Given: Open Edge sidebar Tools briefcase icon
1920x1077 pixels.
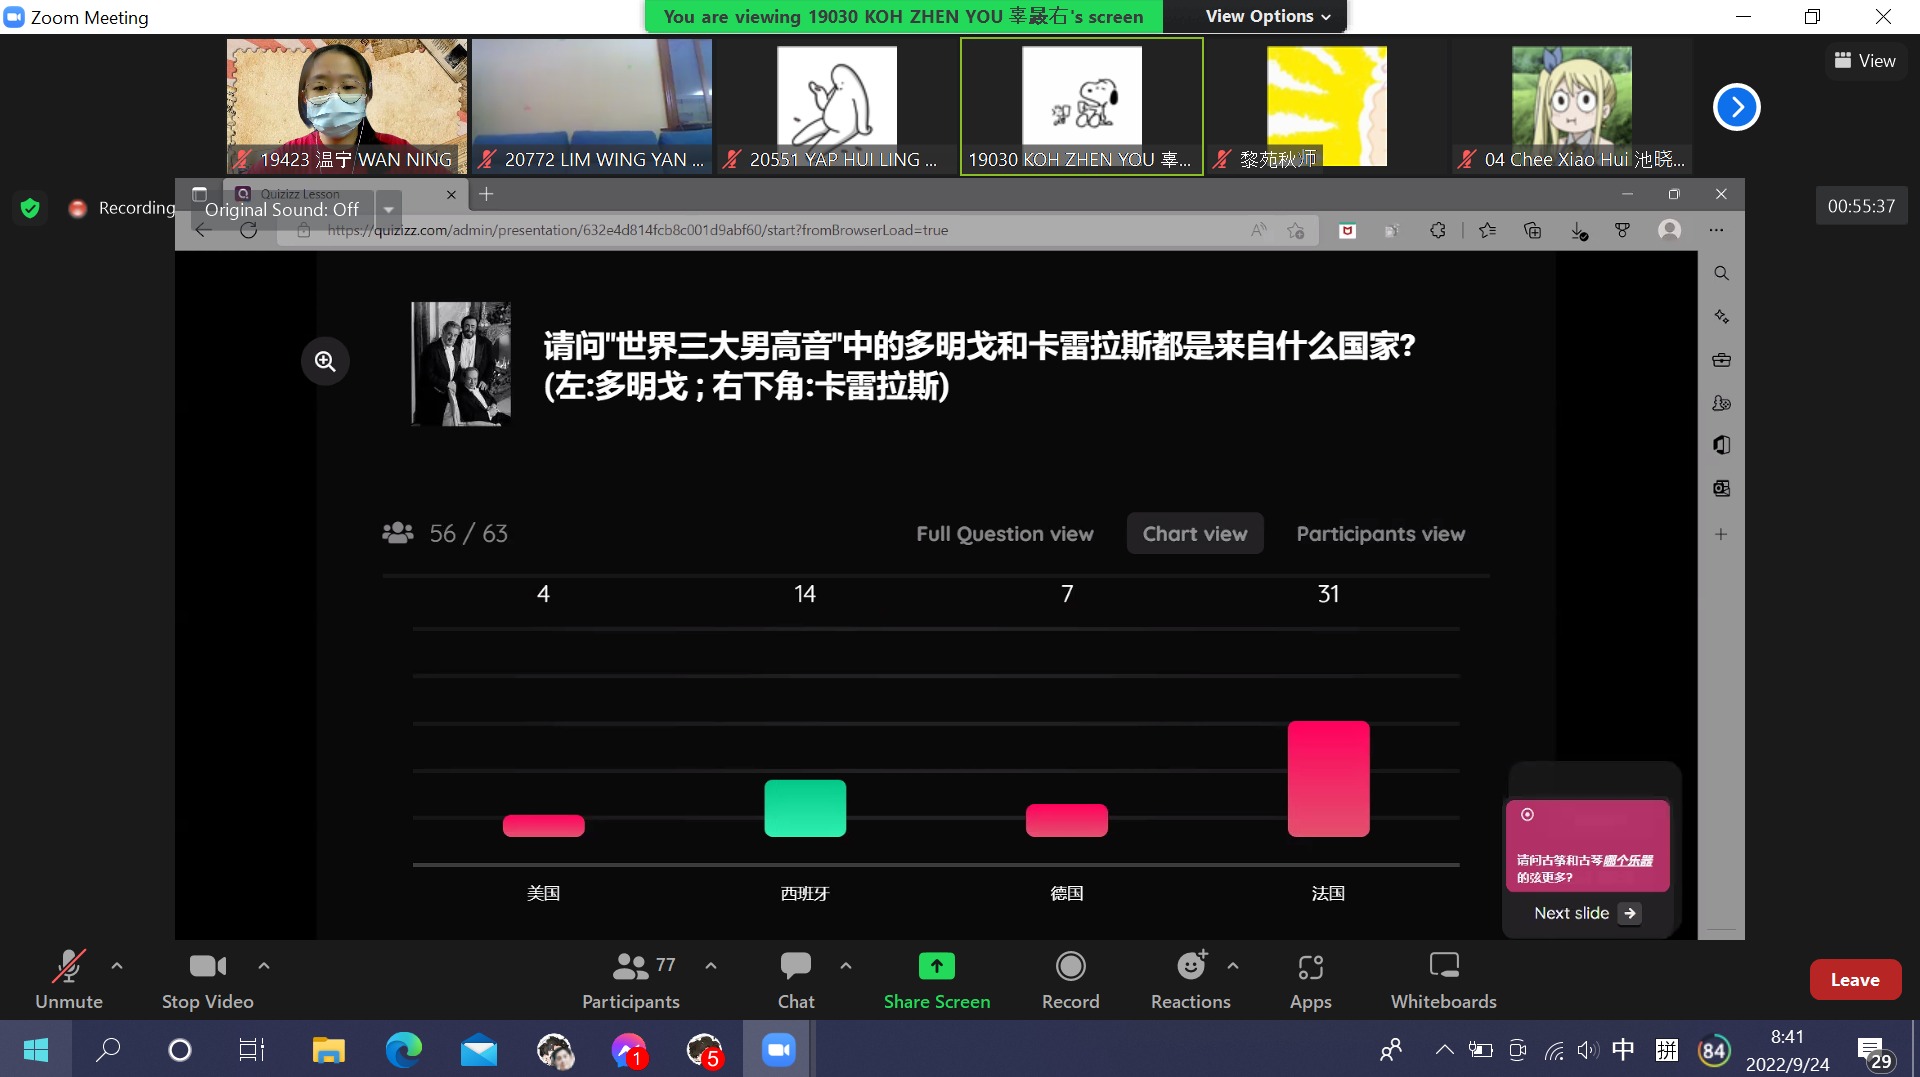Looking at the screenshot, I should (1721, 360).
